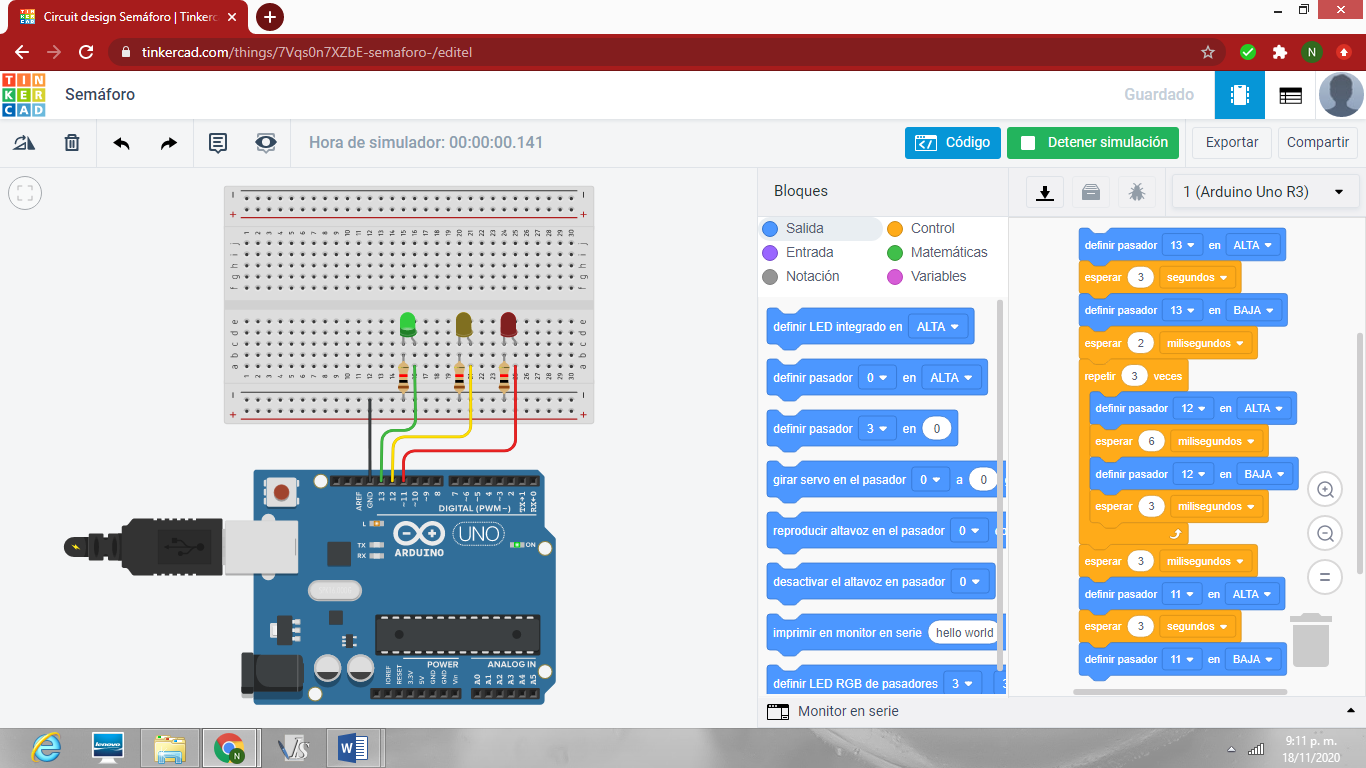1366x768 pixels.
Task: Open the code library (archive) icon
Action: [x=1090, y=190]
